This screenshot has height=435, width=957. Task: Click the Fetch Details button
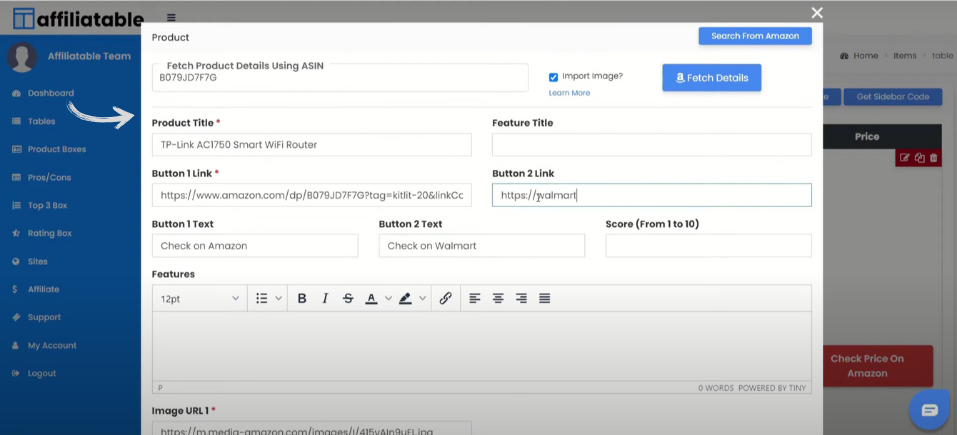pyautogui.click(x=712, y=78)
